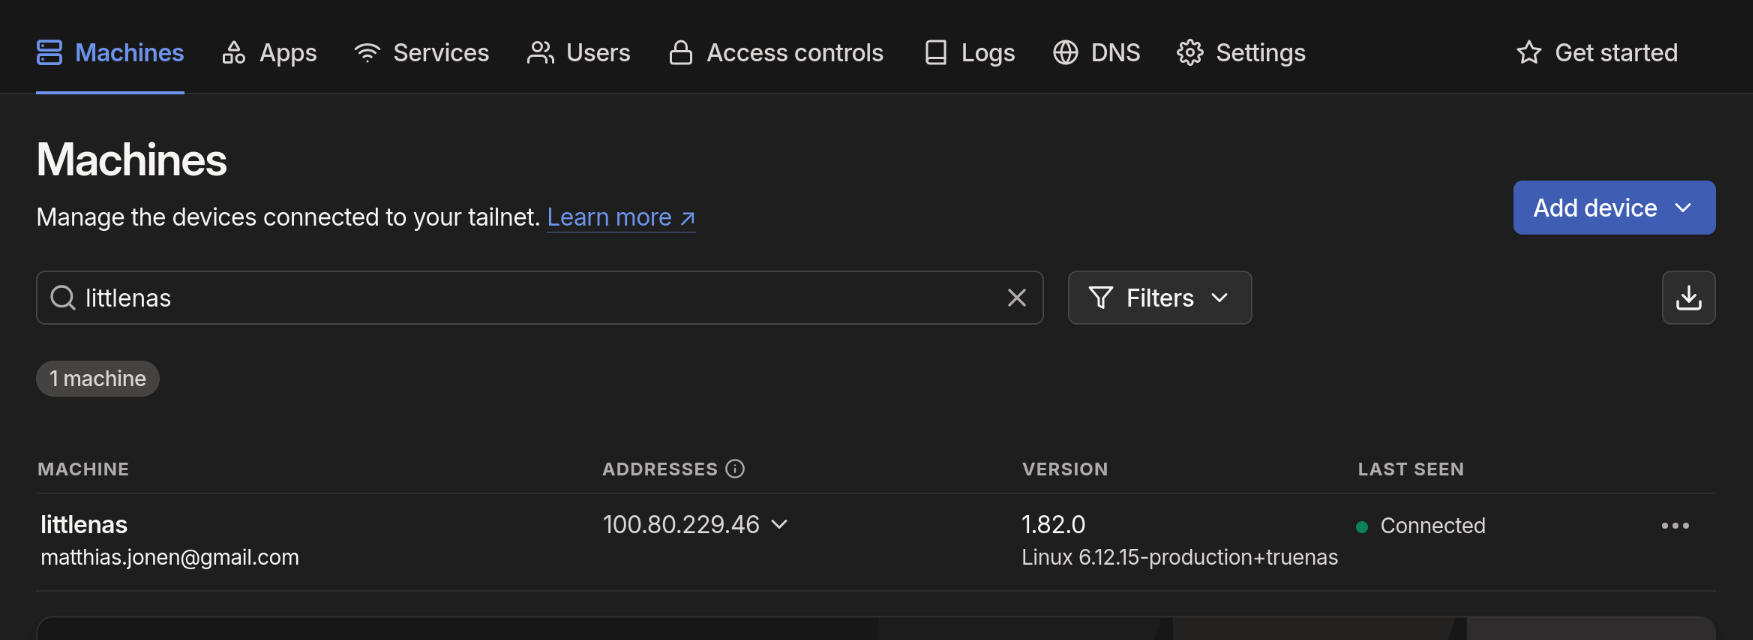Viewport: 1753px width, 640px height.
Task: Click the search magnifier icon
Action: pos(63,298)
